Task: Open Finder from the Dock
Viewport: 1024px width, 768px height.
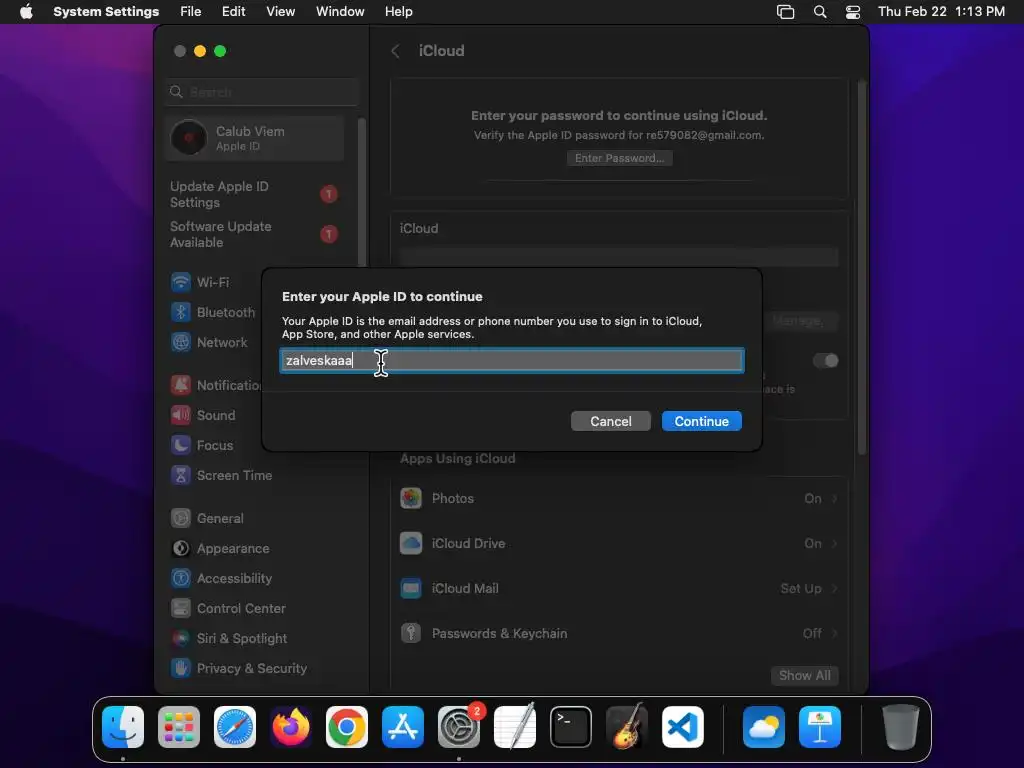Action: tap(123, 727)
